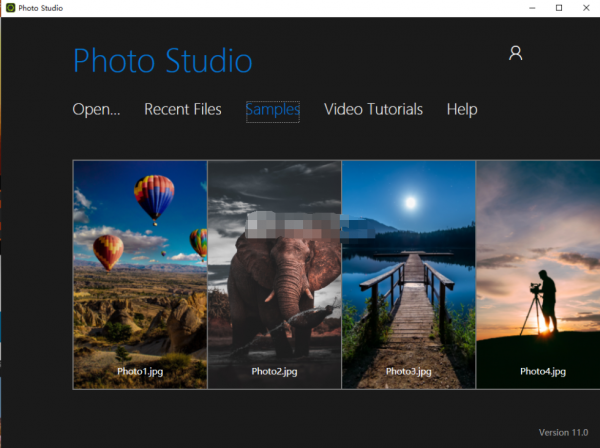Click the Photo Studio app icon in title bar
Screen dimensions: 600x448
pyautogui.click(x=10, y=8)
